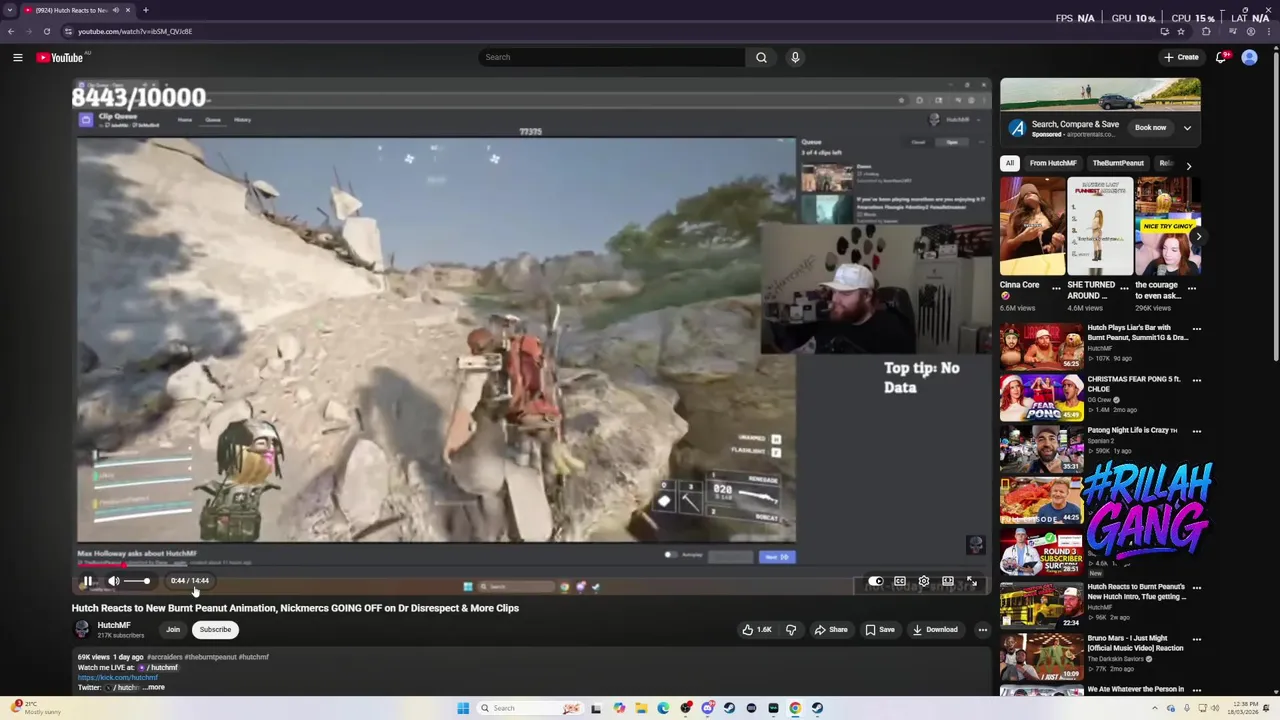This screenshot has width=1280, height=720.
Task: Click the Windows taskbar search box
Action: [530, 708]
